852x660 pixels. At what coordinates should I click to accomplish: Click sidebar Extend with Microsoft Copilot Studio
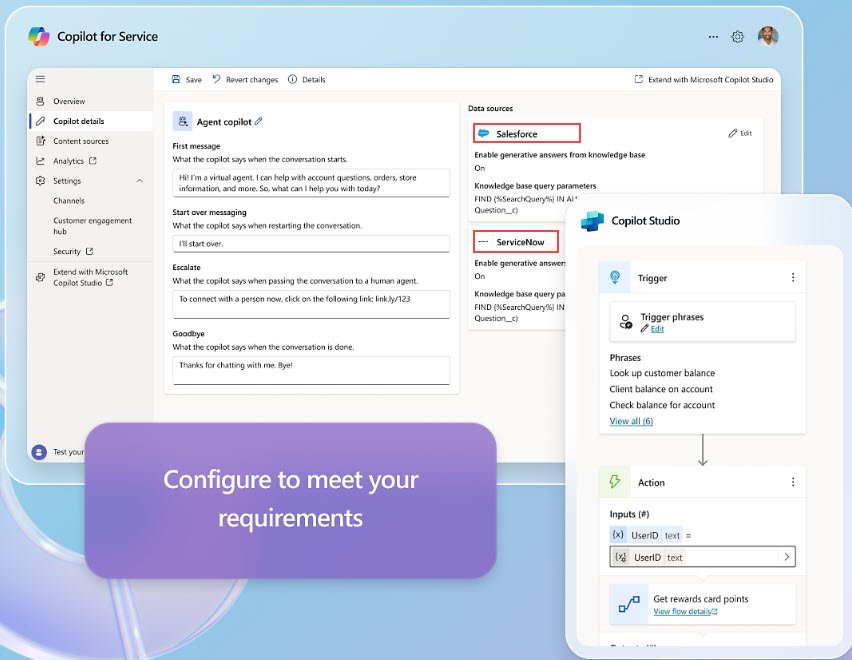tap(90, 277)
